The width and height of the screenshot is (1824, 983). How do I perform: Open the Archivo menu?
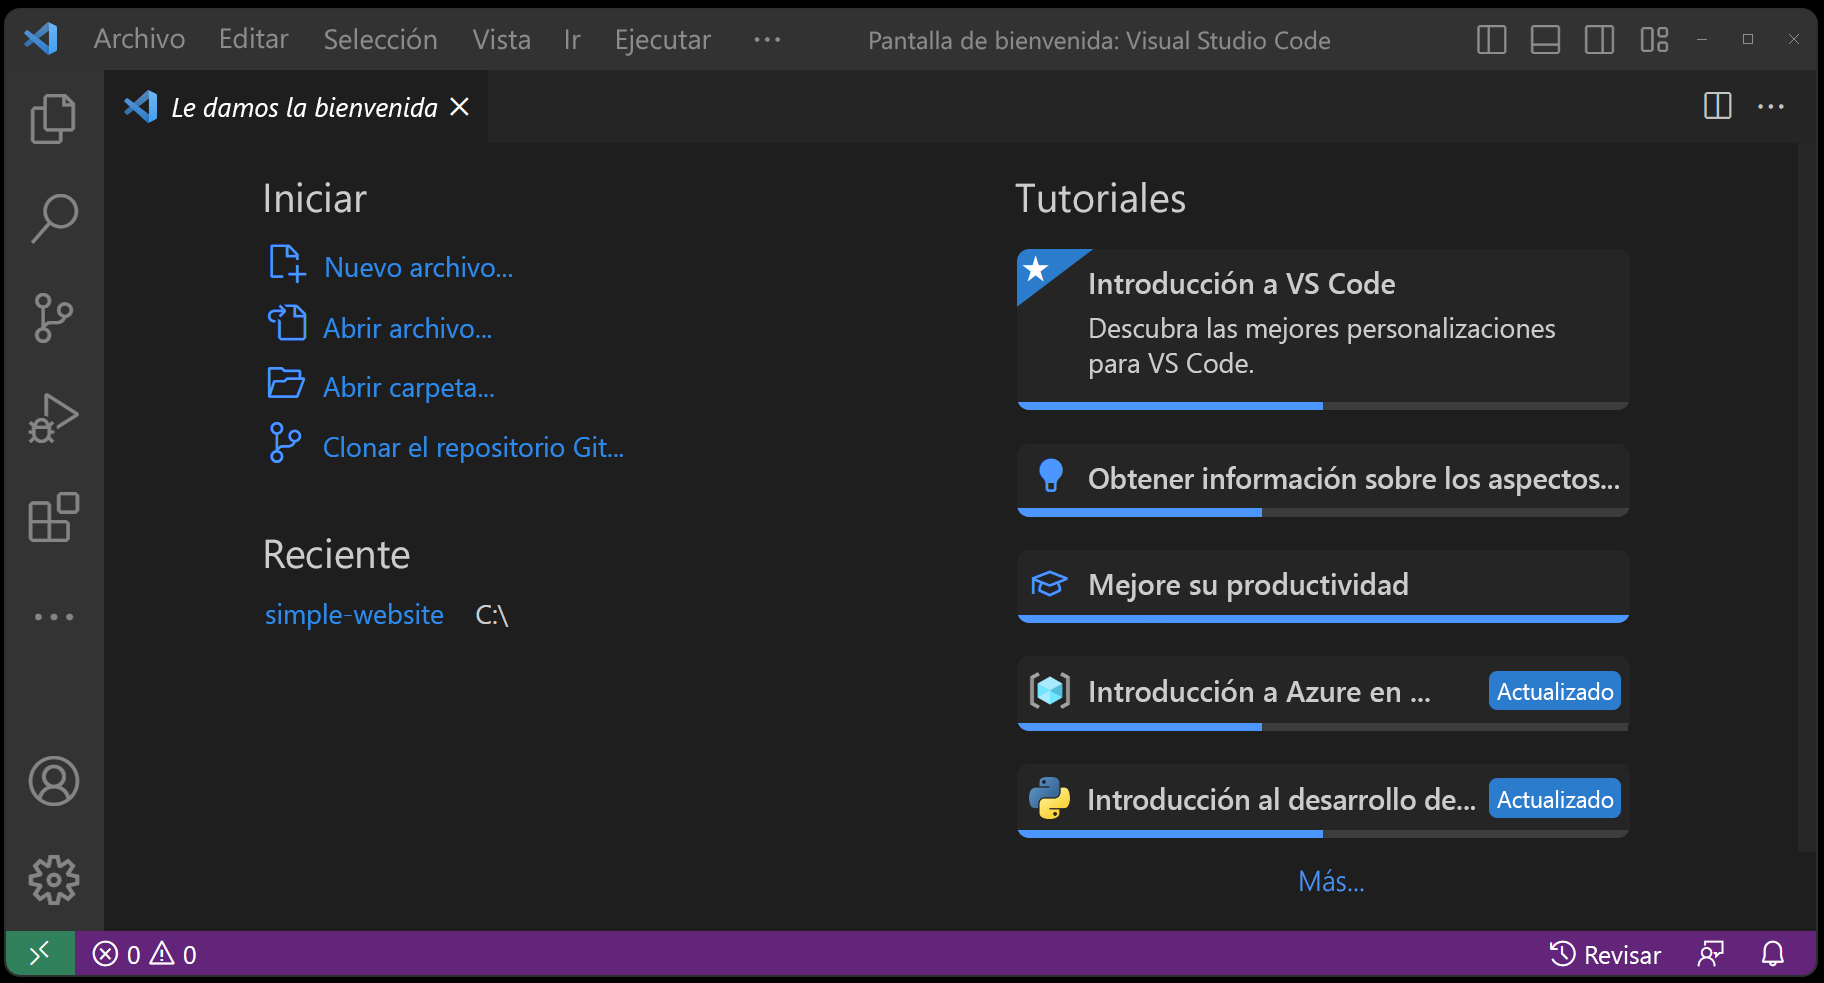(x=140, y=39)
